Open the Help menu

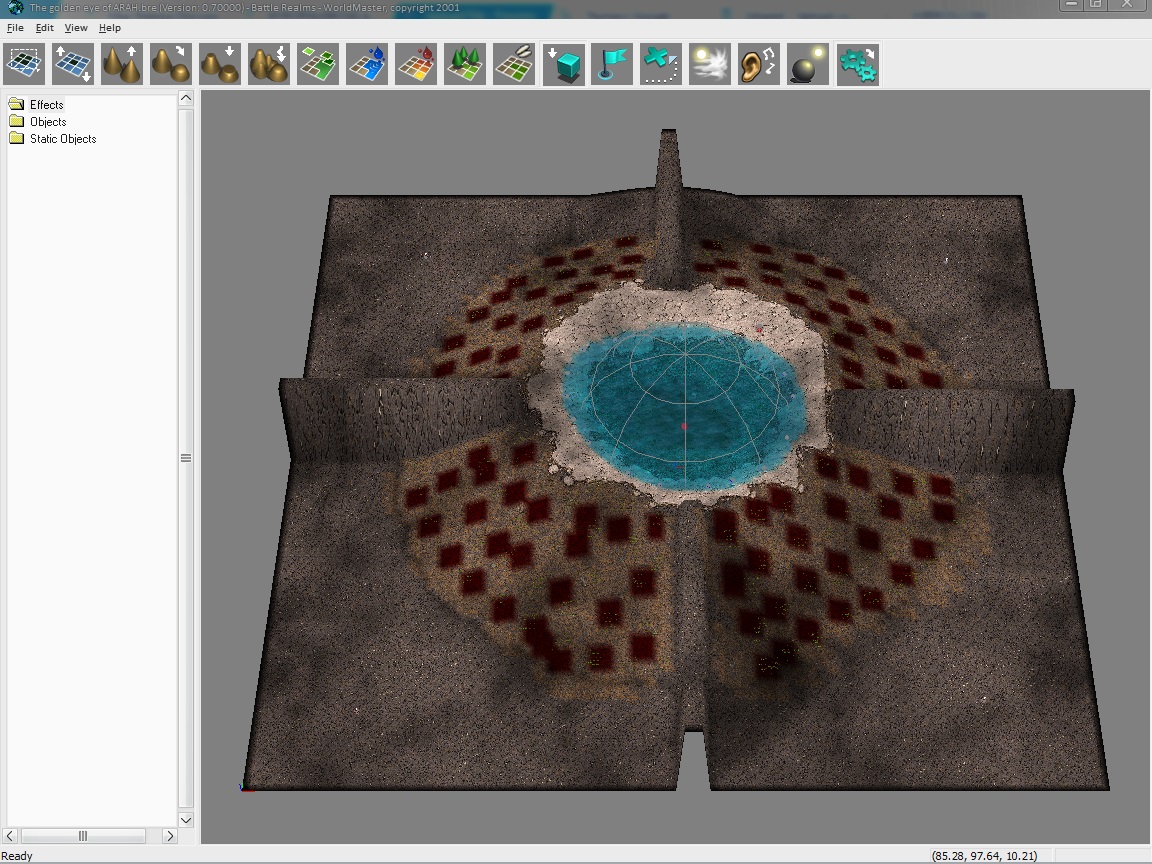pyautogui.click(x=109, y=28)
